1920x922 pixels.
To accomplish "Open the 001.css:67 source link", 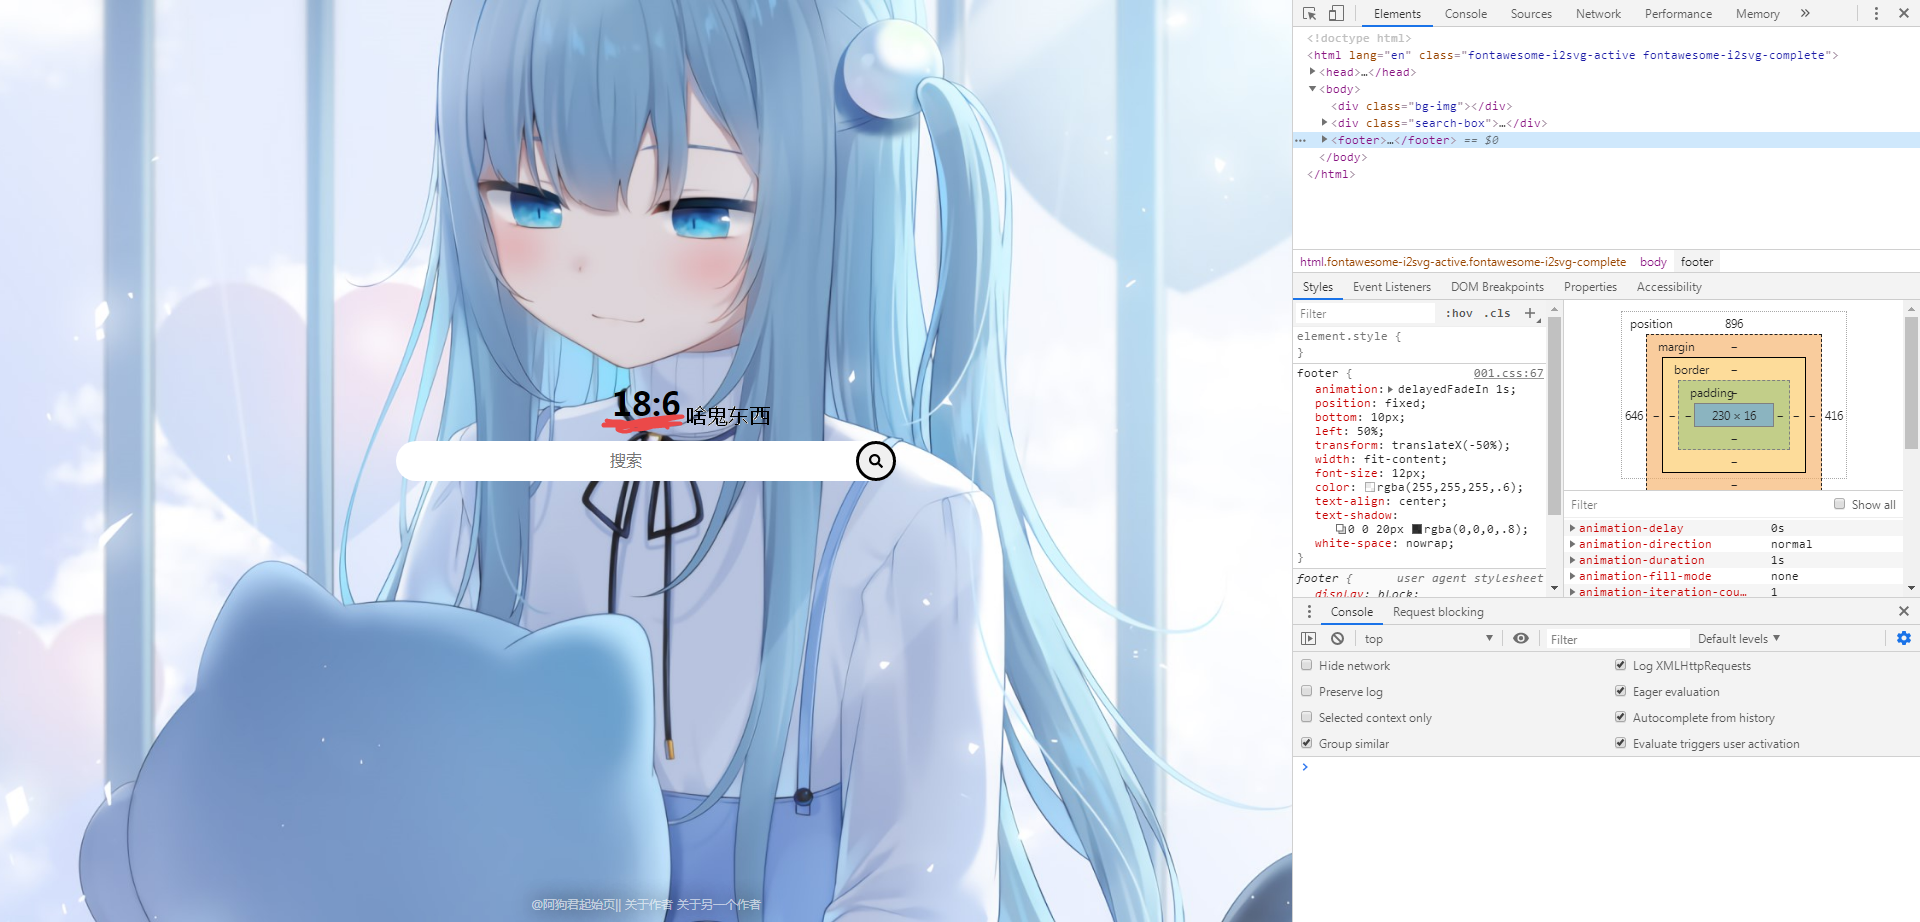I will point(1508,373).
